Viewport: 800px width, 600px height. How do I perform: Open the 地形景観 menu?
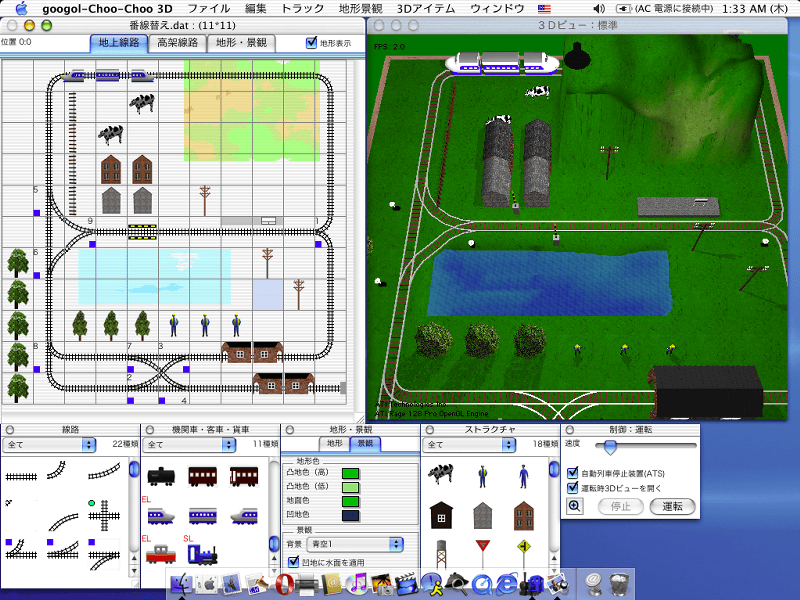360,9
